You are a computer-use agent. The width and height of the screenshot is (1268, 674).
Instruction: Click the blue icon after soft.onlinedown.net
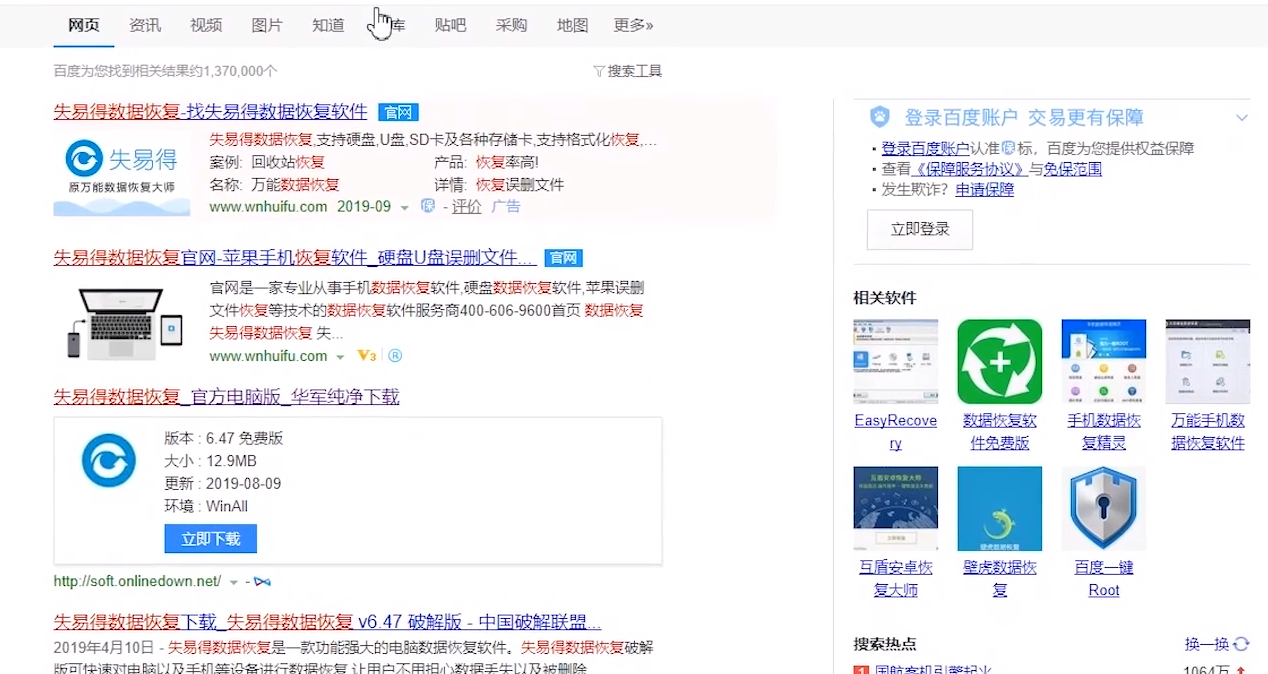pyautogui.click(x=262, y=581)
